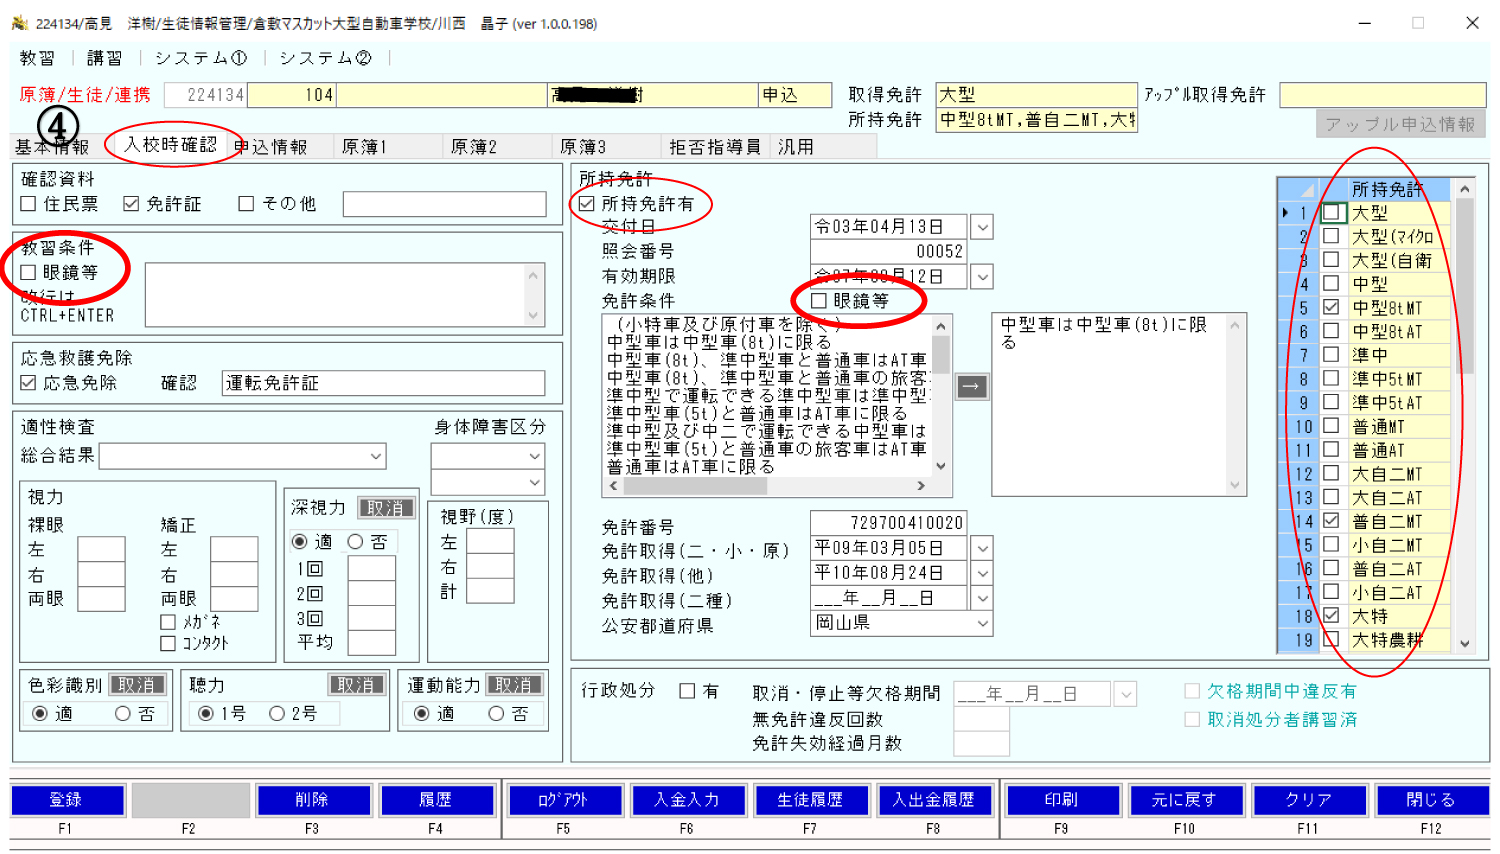Click the arrow button between license condition lists
This screenshot has height=854, width=1500.
pos(972,386)
